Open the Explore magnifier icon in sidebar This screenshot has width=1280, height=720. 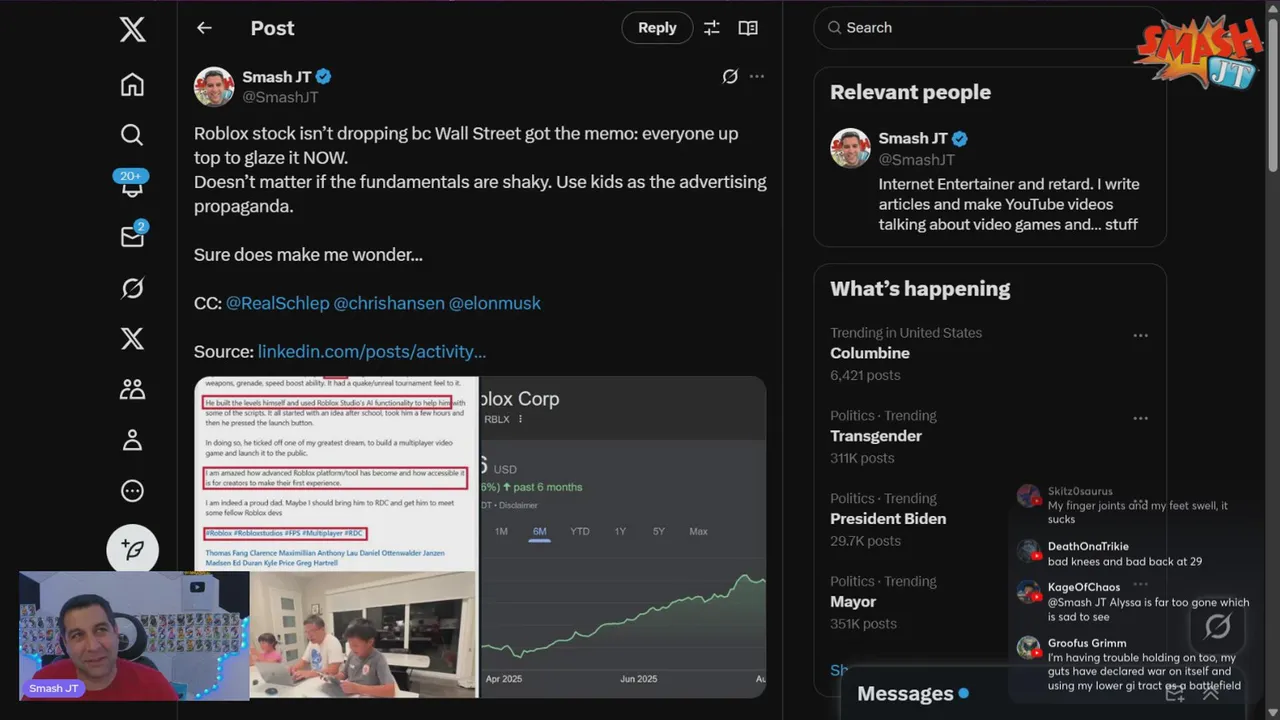point(132,135)
